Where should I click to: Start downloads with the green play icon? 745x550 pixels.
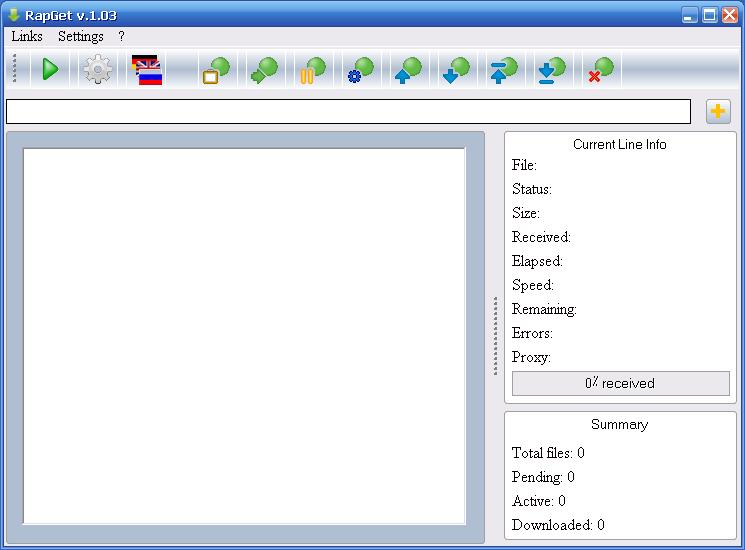click(x=50, y=70)
